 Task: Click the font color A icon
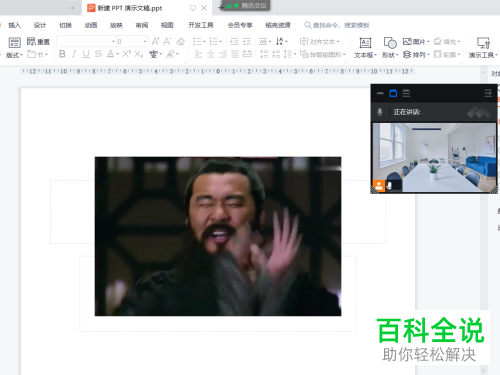[x=110, y=54]
